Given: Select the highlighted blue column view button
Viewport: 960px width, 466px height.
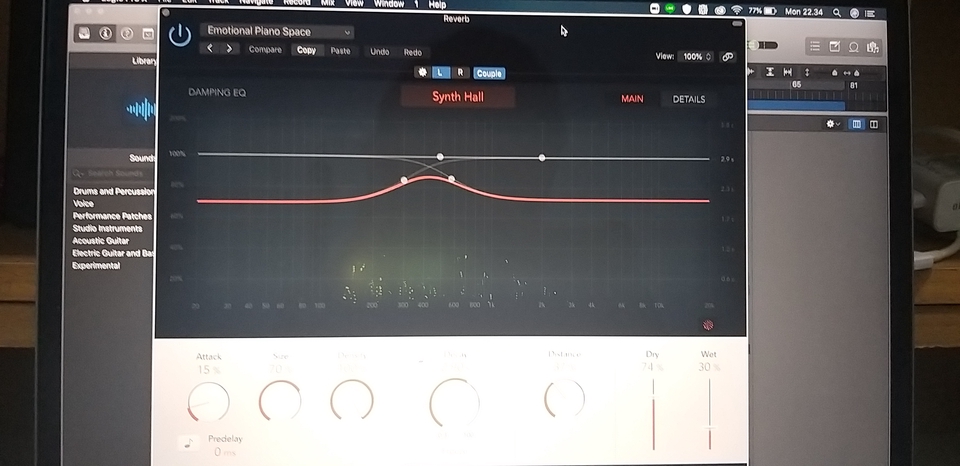Looking at the screenshot, I should tap(857, 124).
